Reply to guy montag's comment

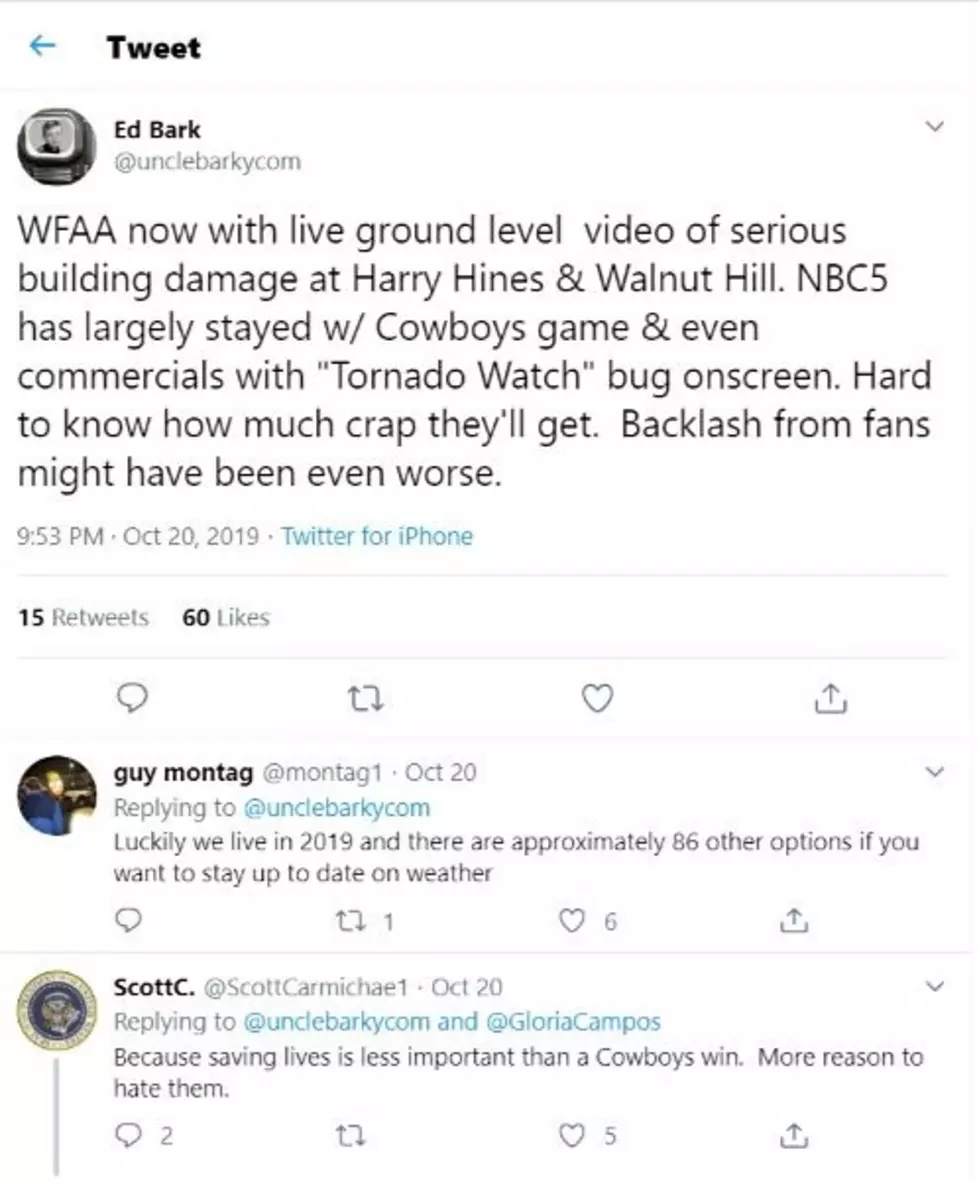click(129, 920)
